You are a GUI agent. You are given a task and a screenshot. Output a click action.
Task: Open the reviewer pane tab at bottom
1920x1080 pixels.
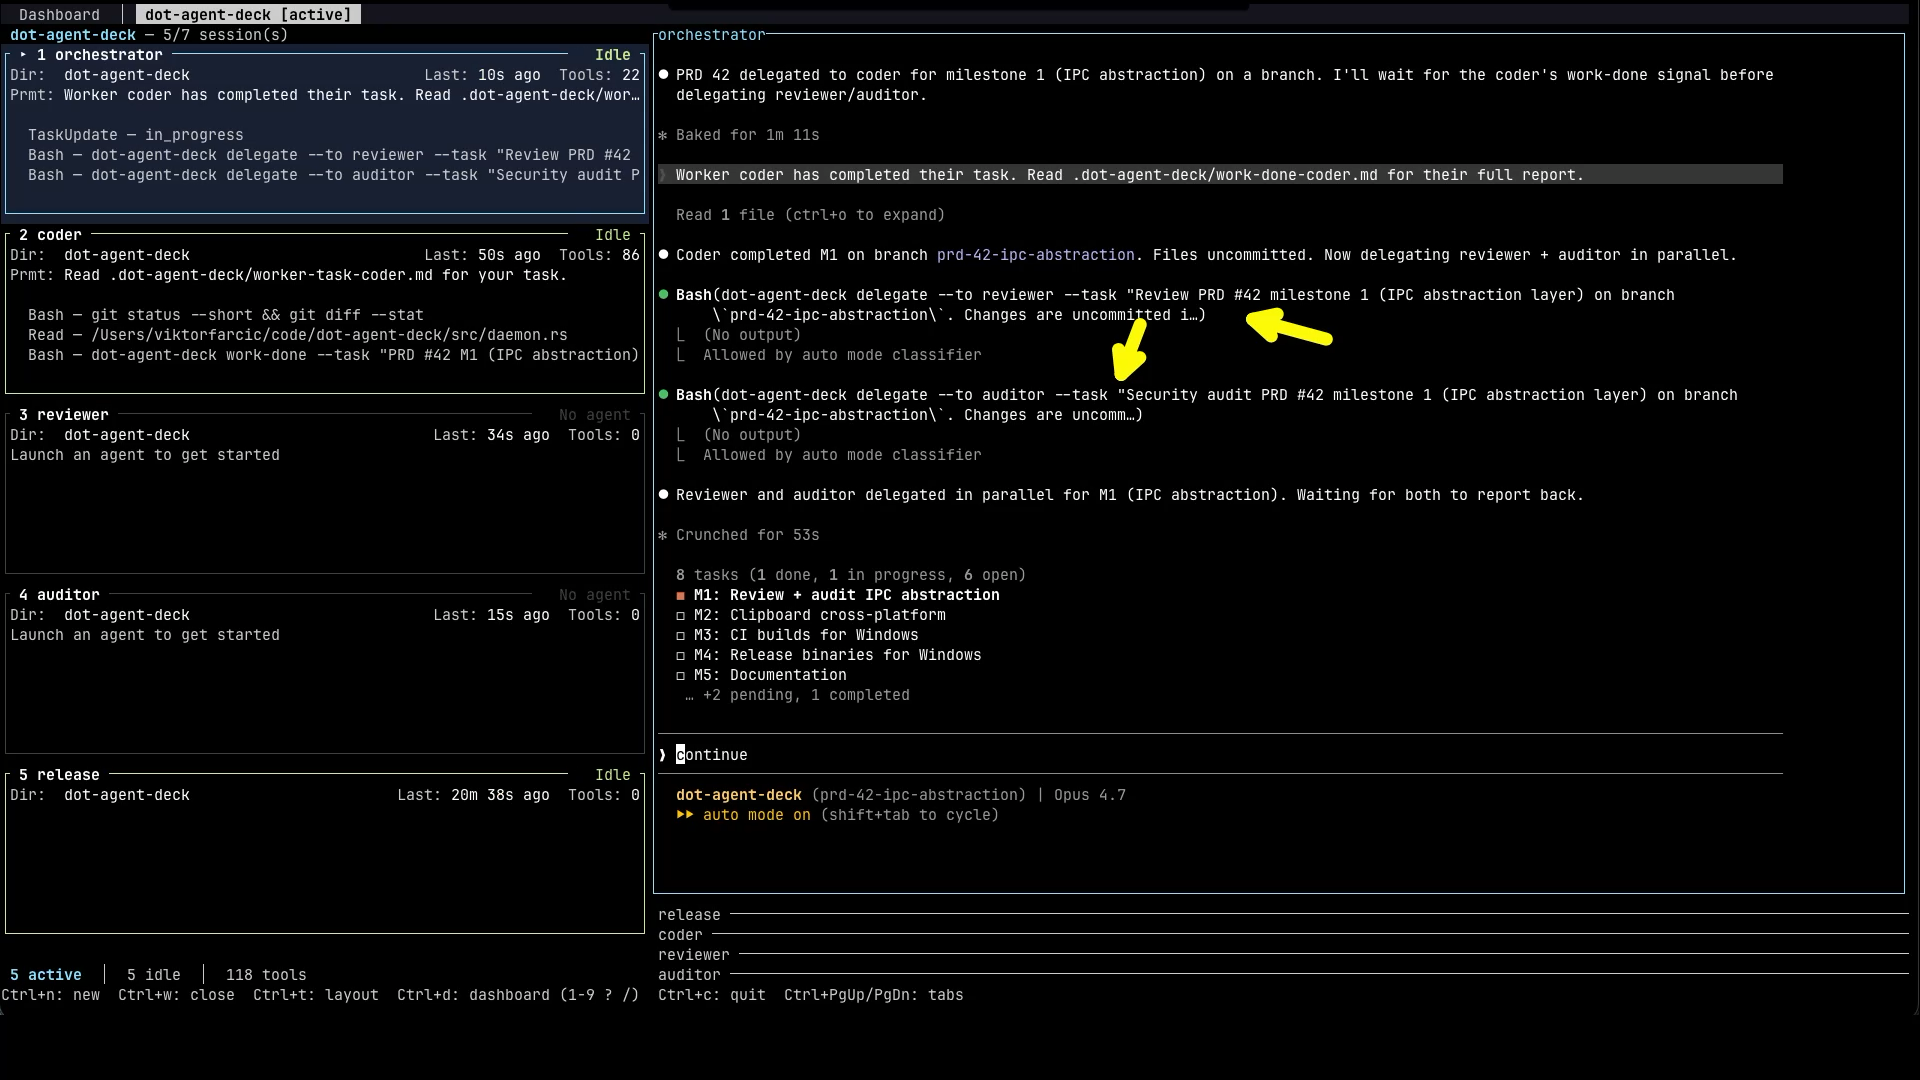(x=693, y=955)
